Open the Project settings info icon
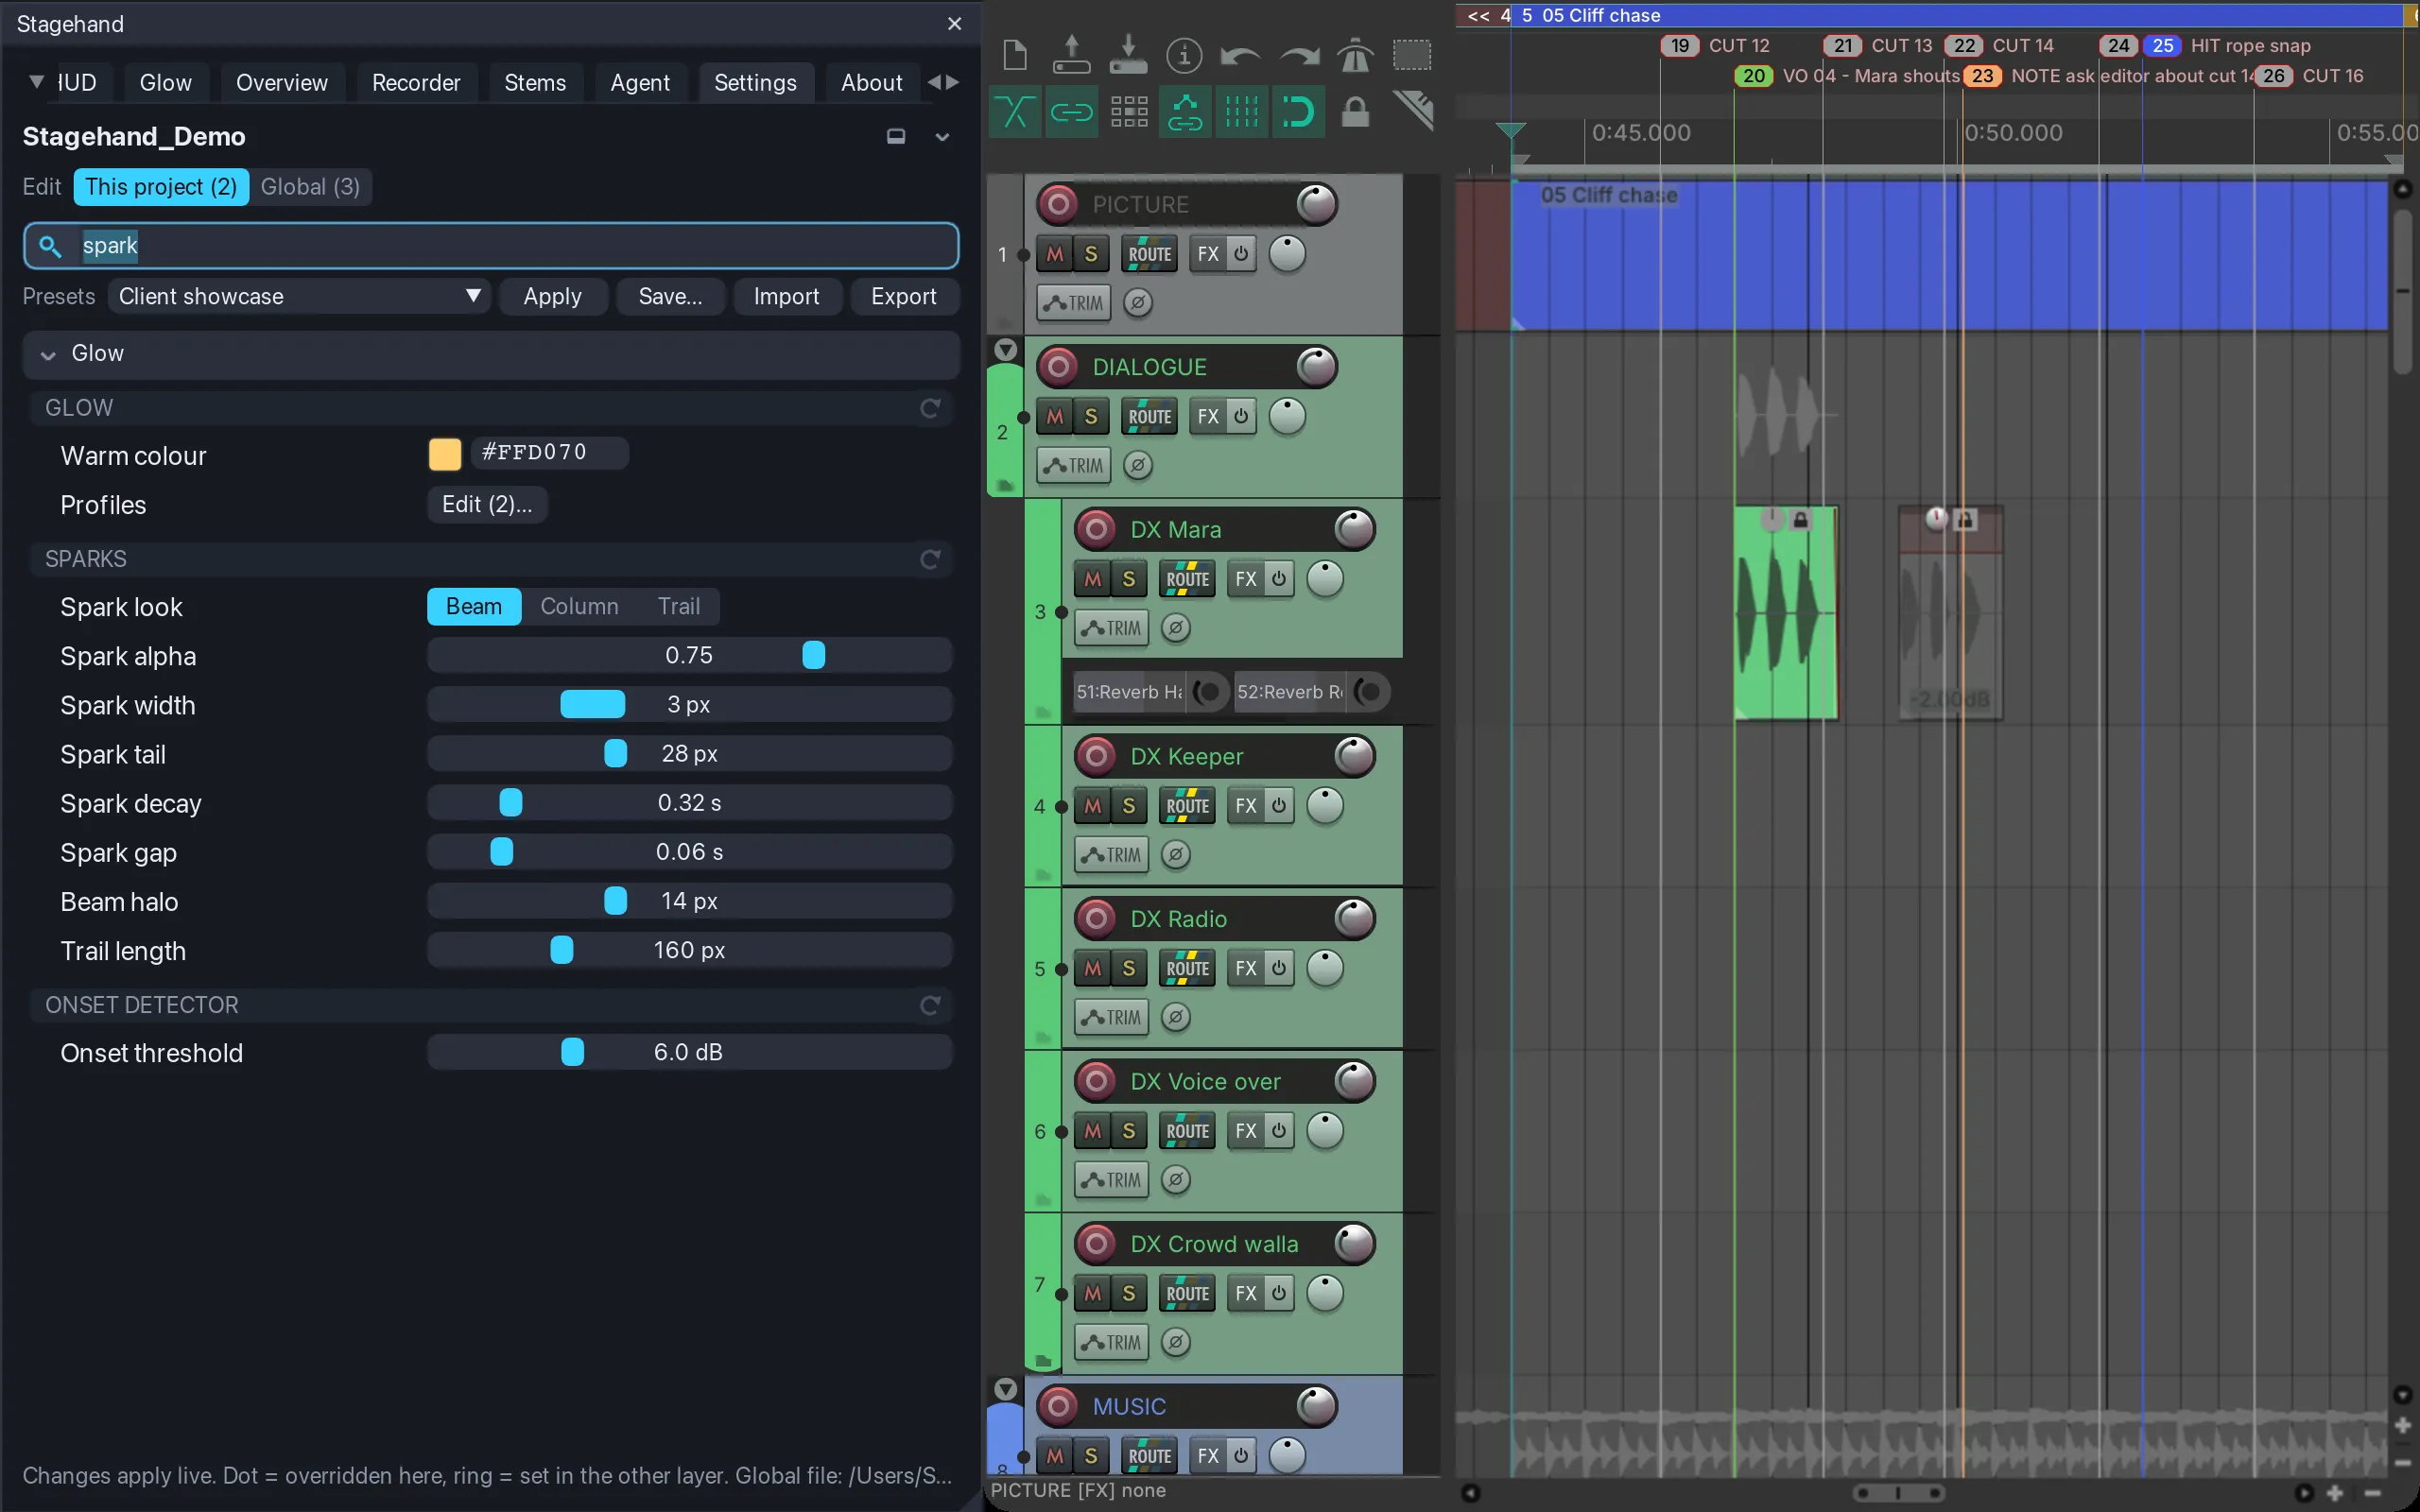Screen dimensions: 2420x1512 1184,55
